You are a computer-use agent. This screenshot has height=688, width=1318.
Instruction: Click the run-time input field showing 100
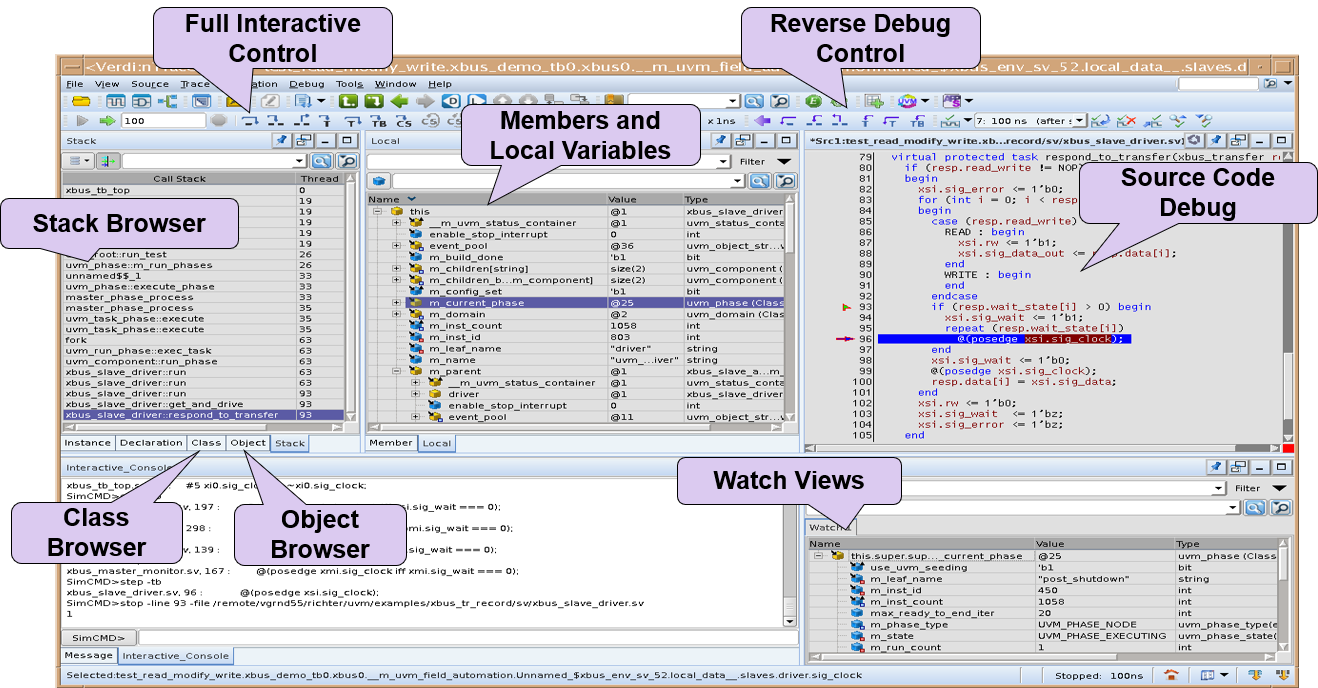[x=164, y=121]
